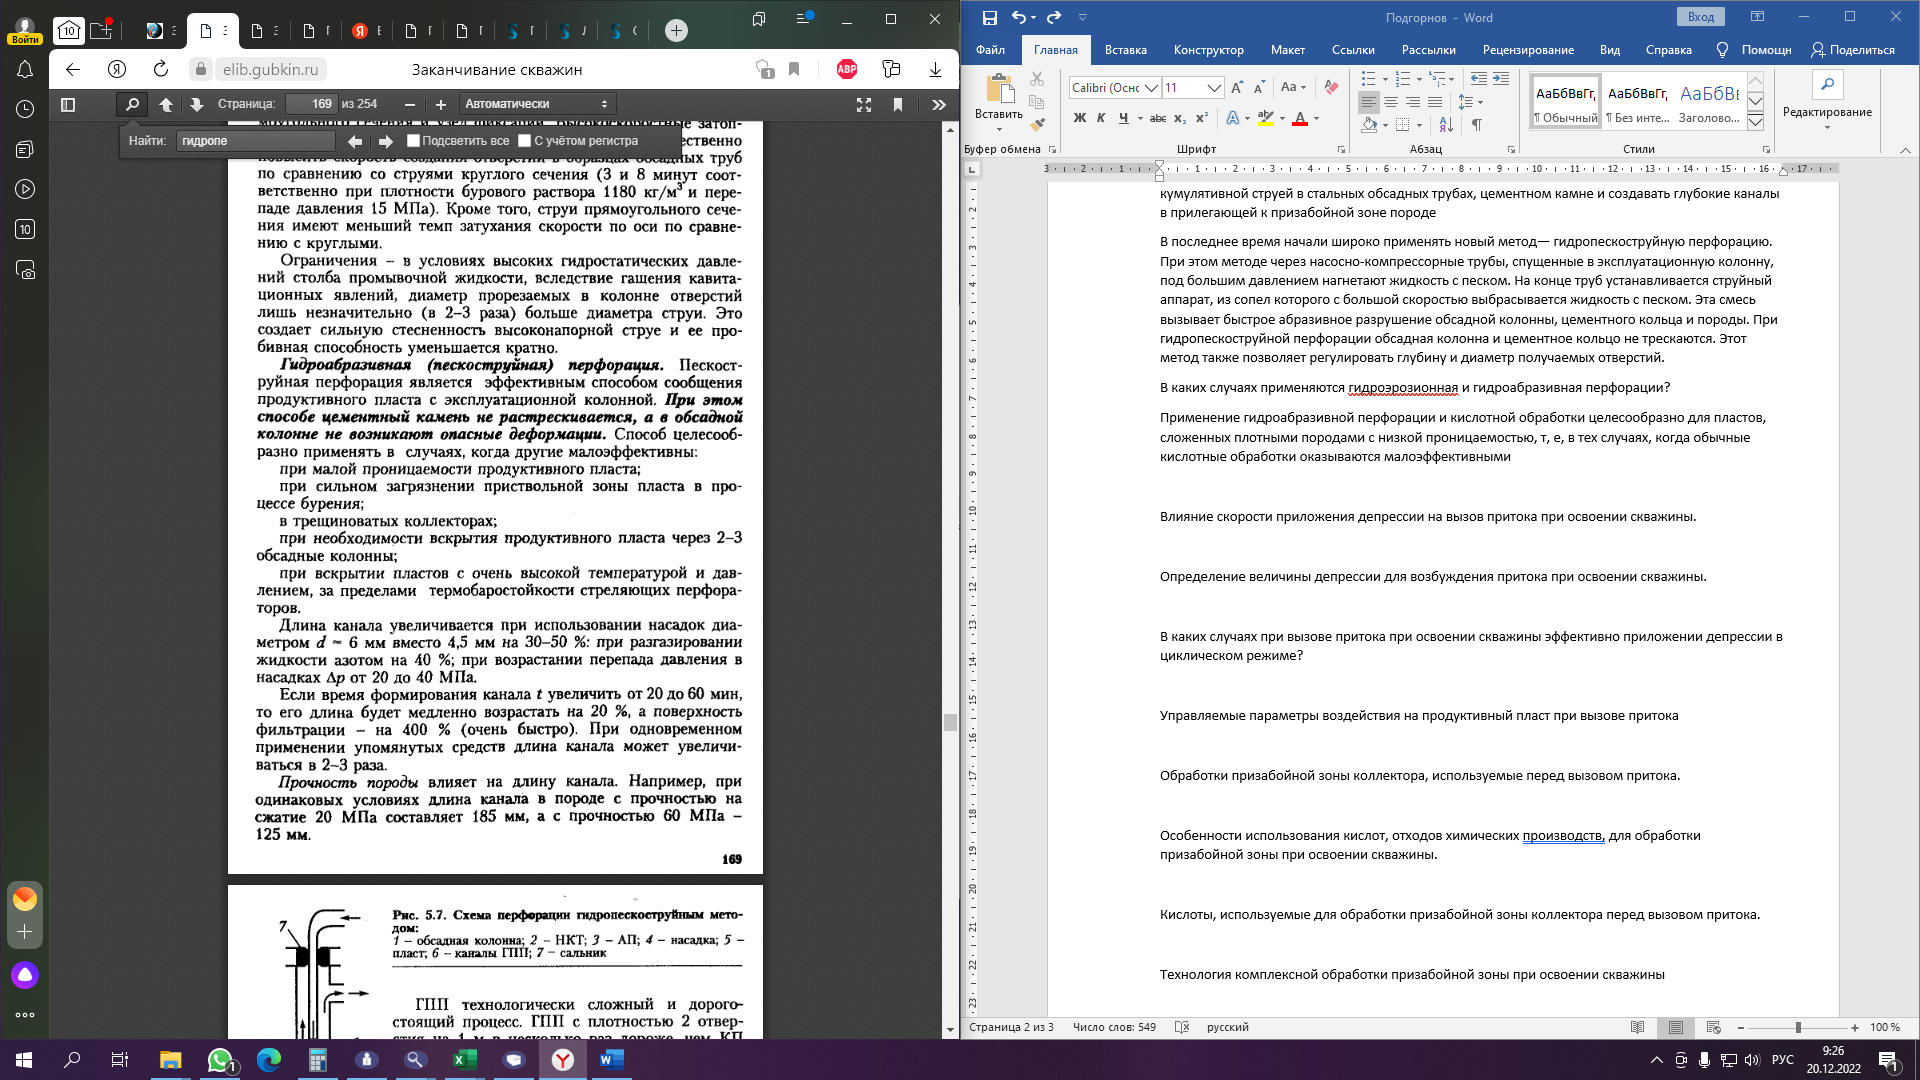
Task: Zoom out the PDF document
Action: [410, 104]
